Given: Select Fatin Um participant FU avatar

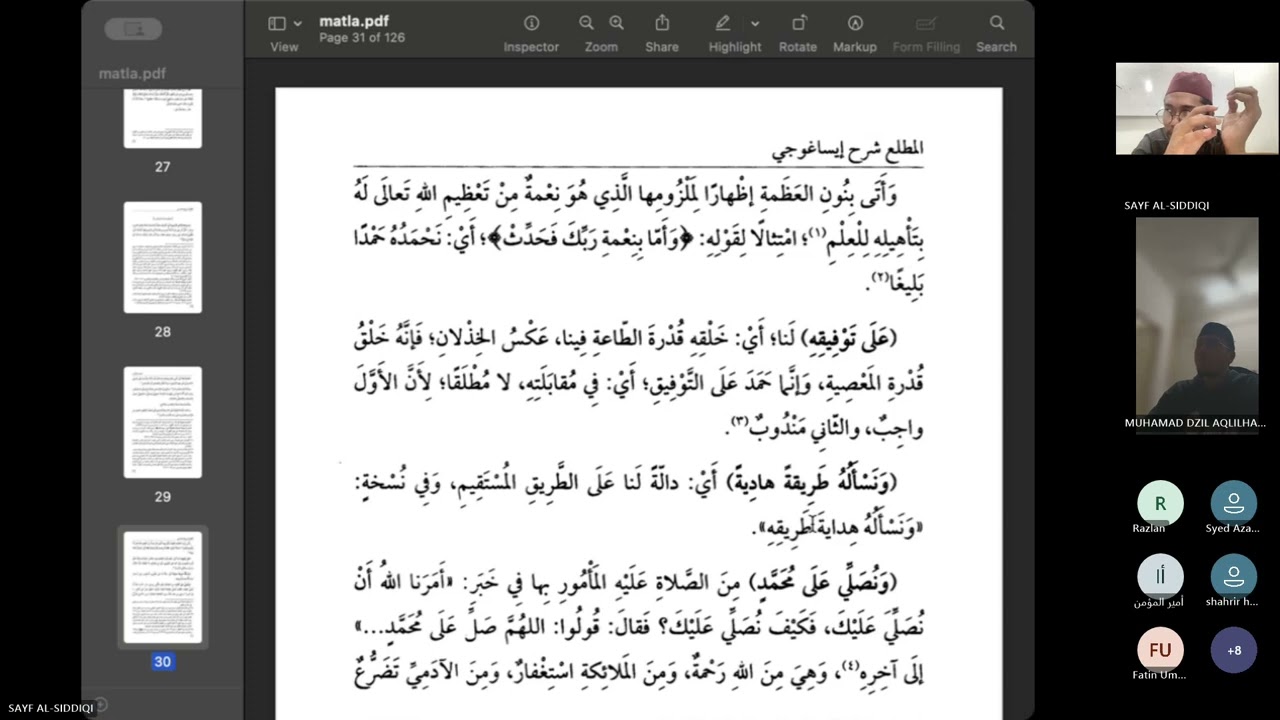Looking at the screenshot, I should [1160, 650].
